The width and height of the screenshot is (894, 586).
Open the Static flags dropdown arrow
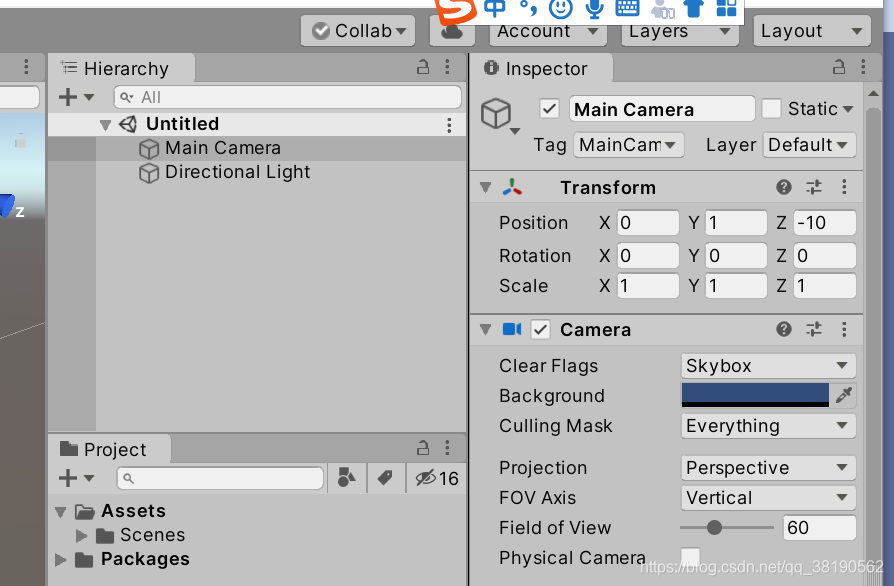pyautogui.click(x=848, y=109)
